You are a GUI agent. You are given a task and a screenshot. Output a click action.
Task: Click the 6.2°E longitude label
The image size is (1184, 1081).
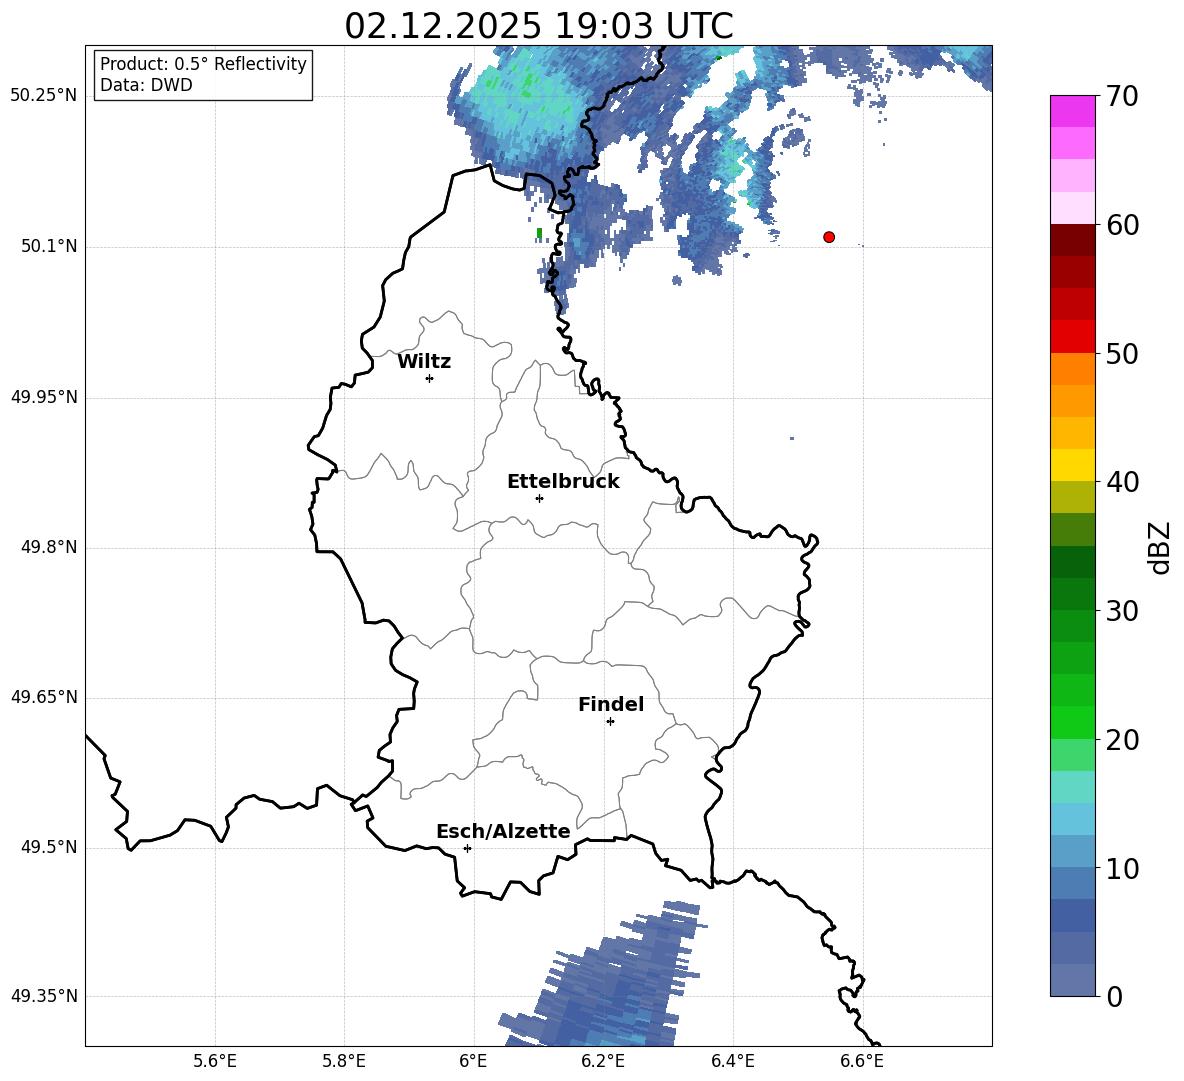click(x=603, y=1061)
